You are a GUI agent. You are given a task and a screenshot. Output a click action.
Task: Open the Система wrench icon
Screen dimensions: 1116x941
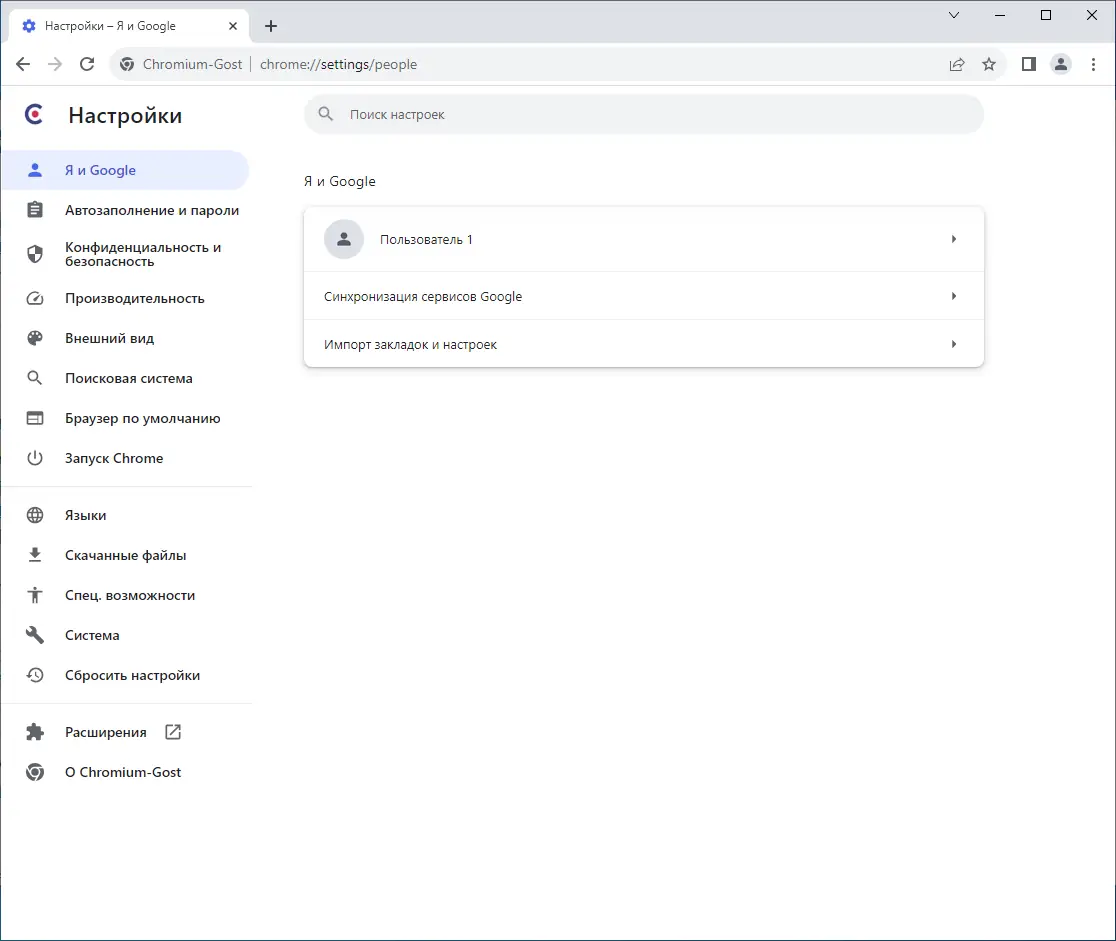(x=35, y=635)
